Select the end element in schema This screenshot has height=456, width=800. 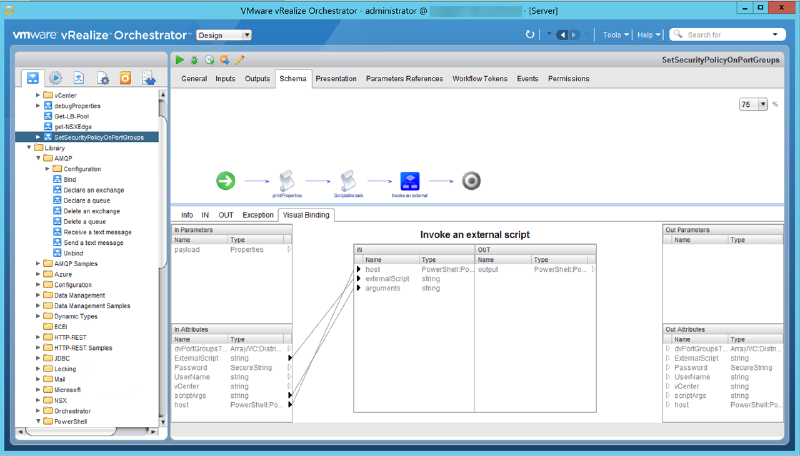[x=471, y=181]
